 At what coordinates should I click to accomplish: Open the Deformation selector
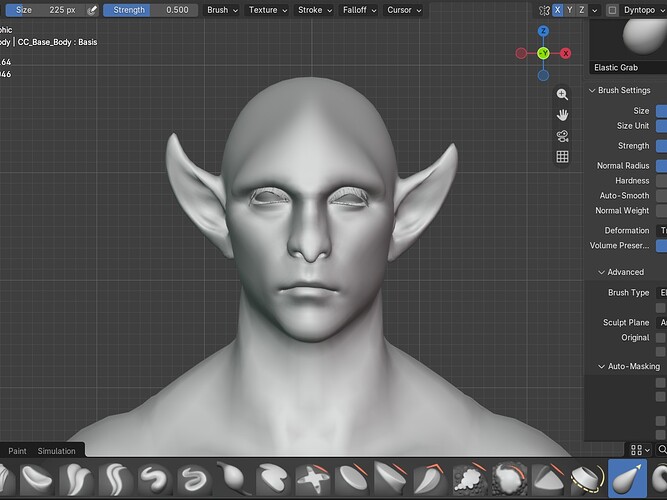point(661,230)
